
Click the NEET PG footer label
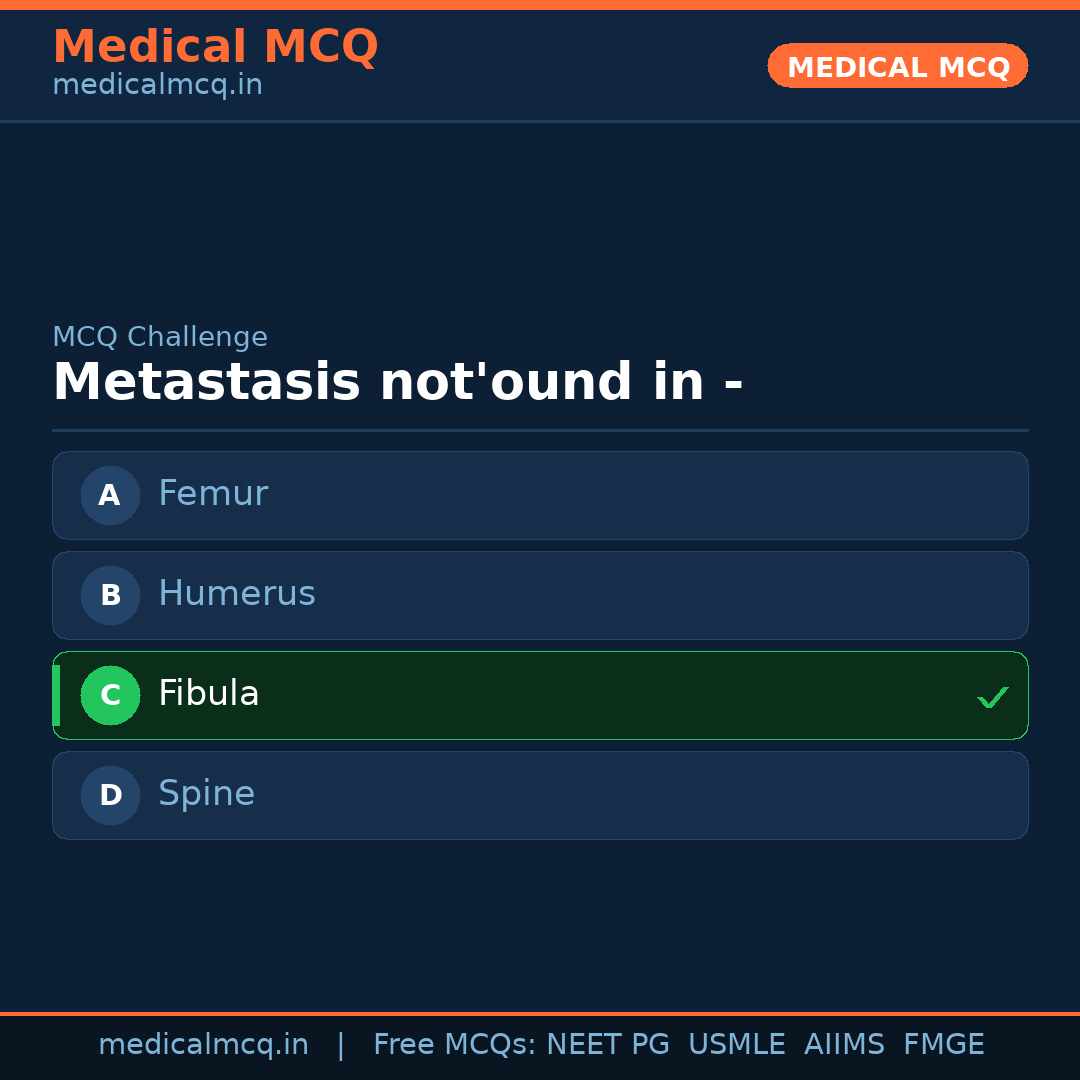[607, 1044]
